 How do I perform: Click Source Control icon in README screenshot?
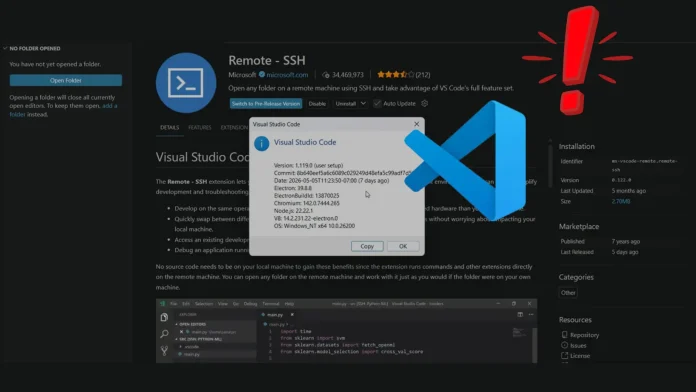click(164, 350)
